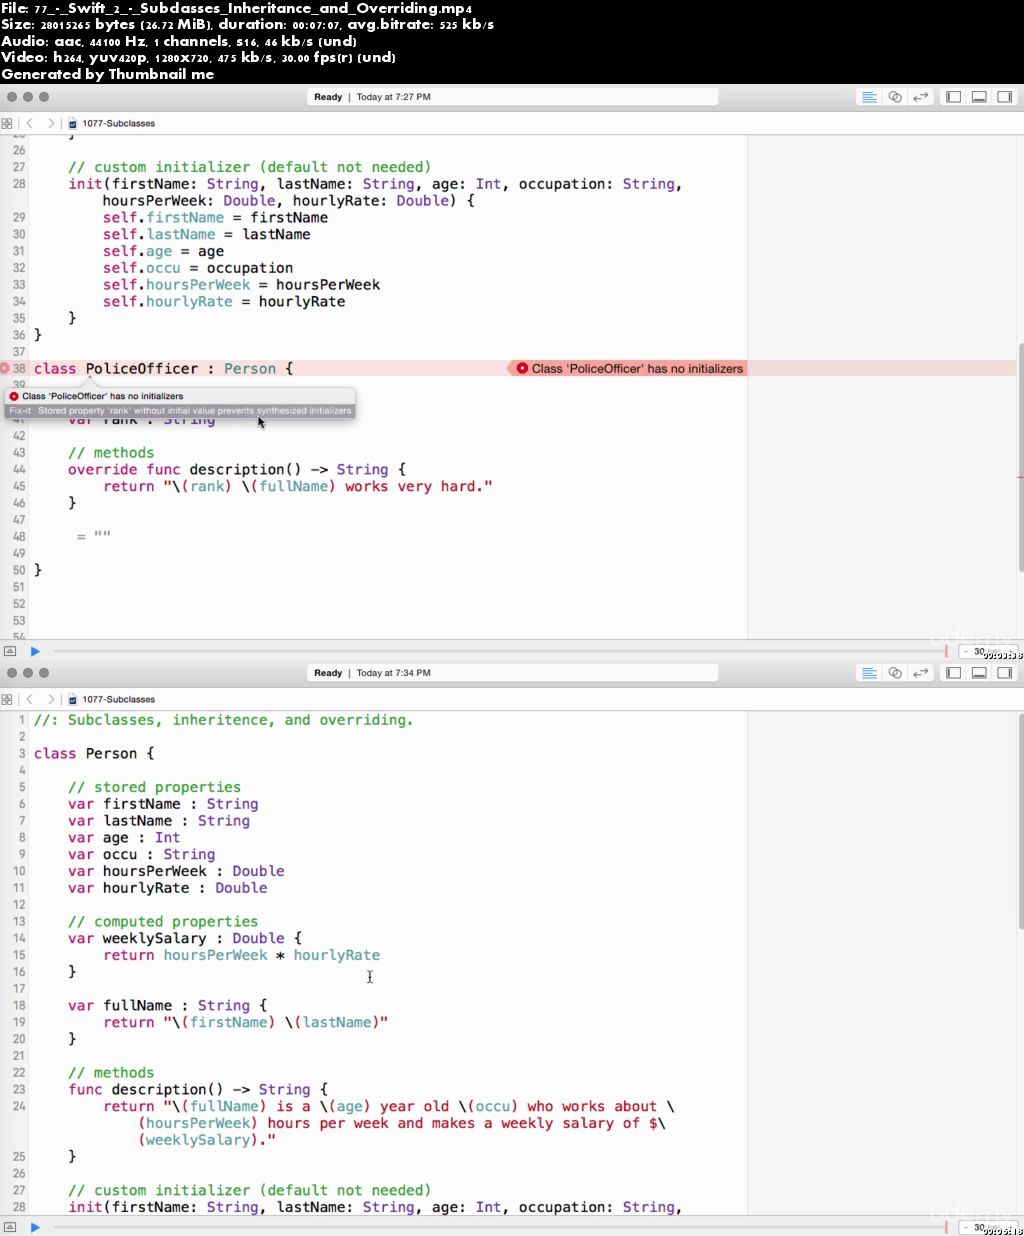
Task: Toggle Utilities panel in 7:34 PM window
Action: click(x=1005, y=673)
